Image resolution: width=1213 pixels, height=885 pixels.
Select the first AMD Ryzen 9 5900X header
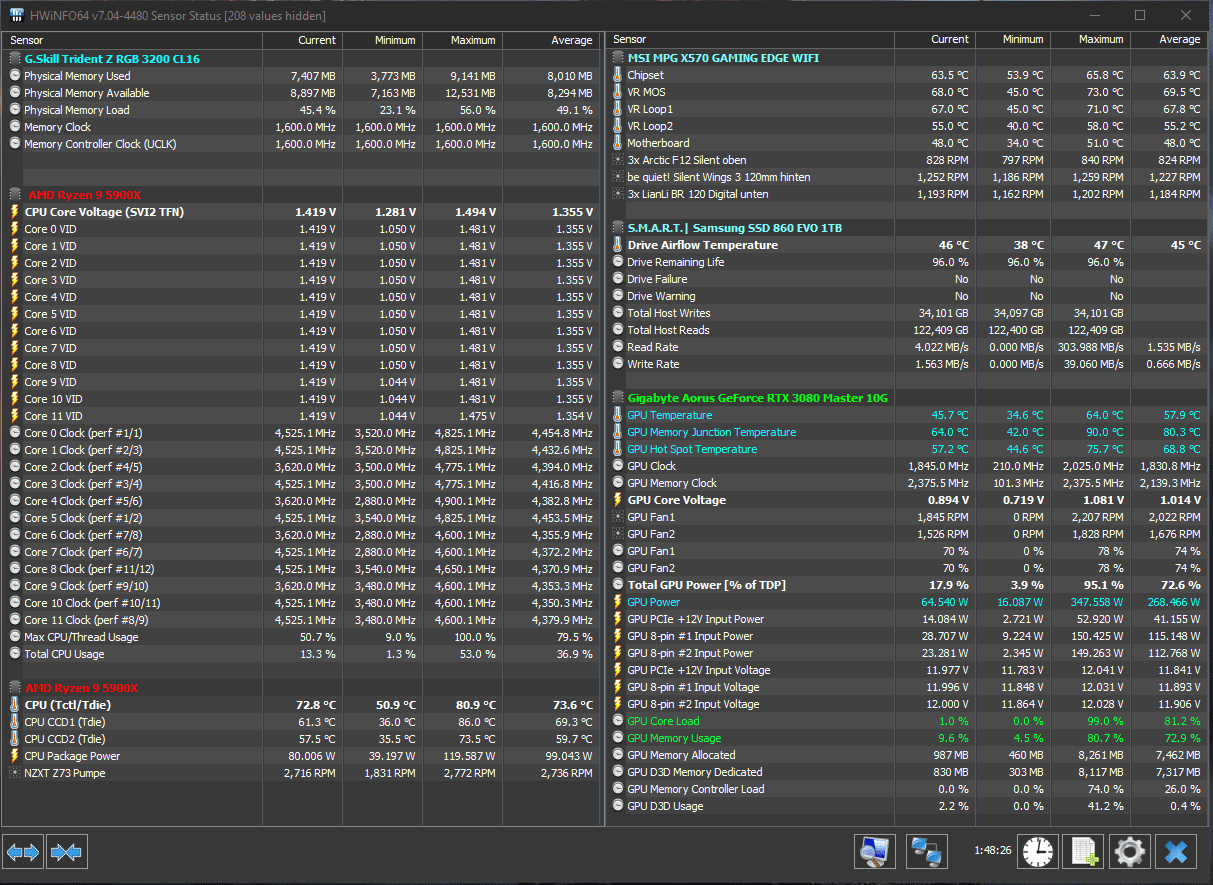(301, 195)
